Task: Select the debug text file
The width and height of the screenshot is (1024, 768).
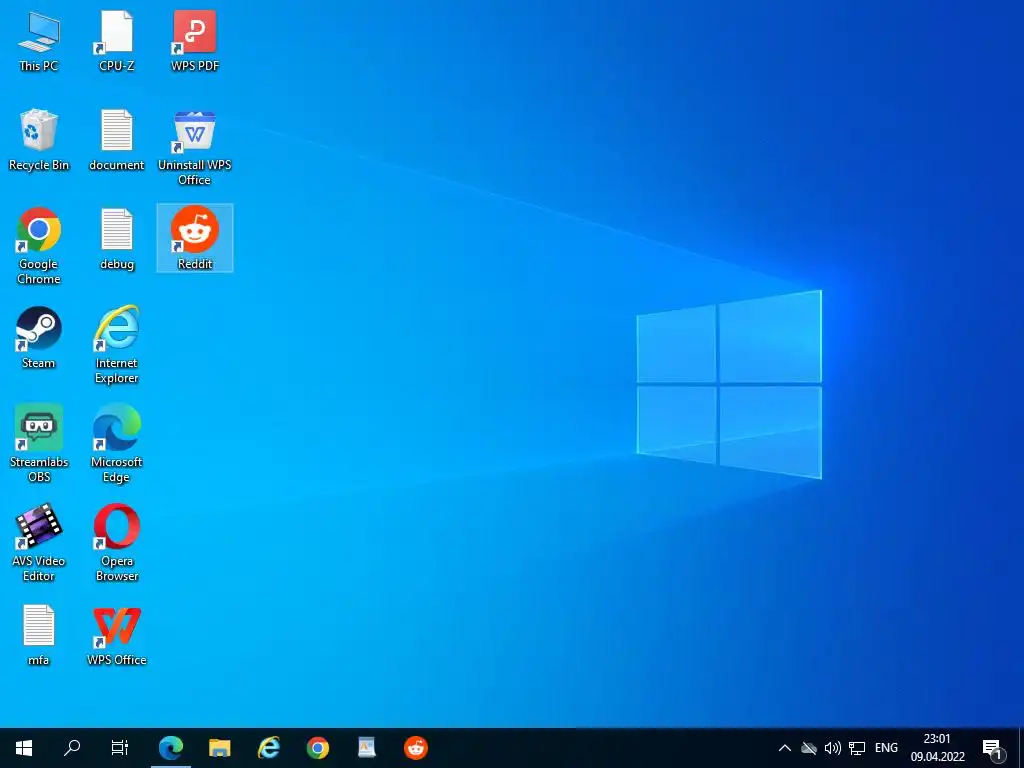Action: pyautogui.click(x=117, y=239)
